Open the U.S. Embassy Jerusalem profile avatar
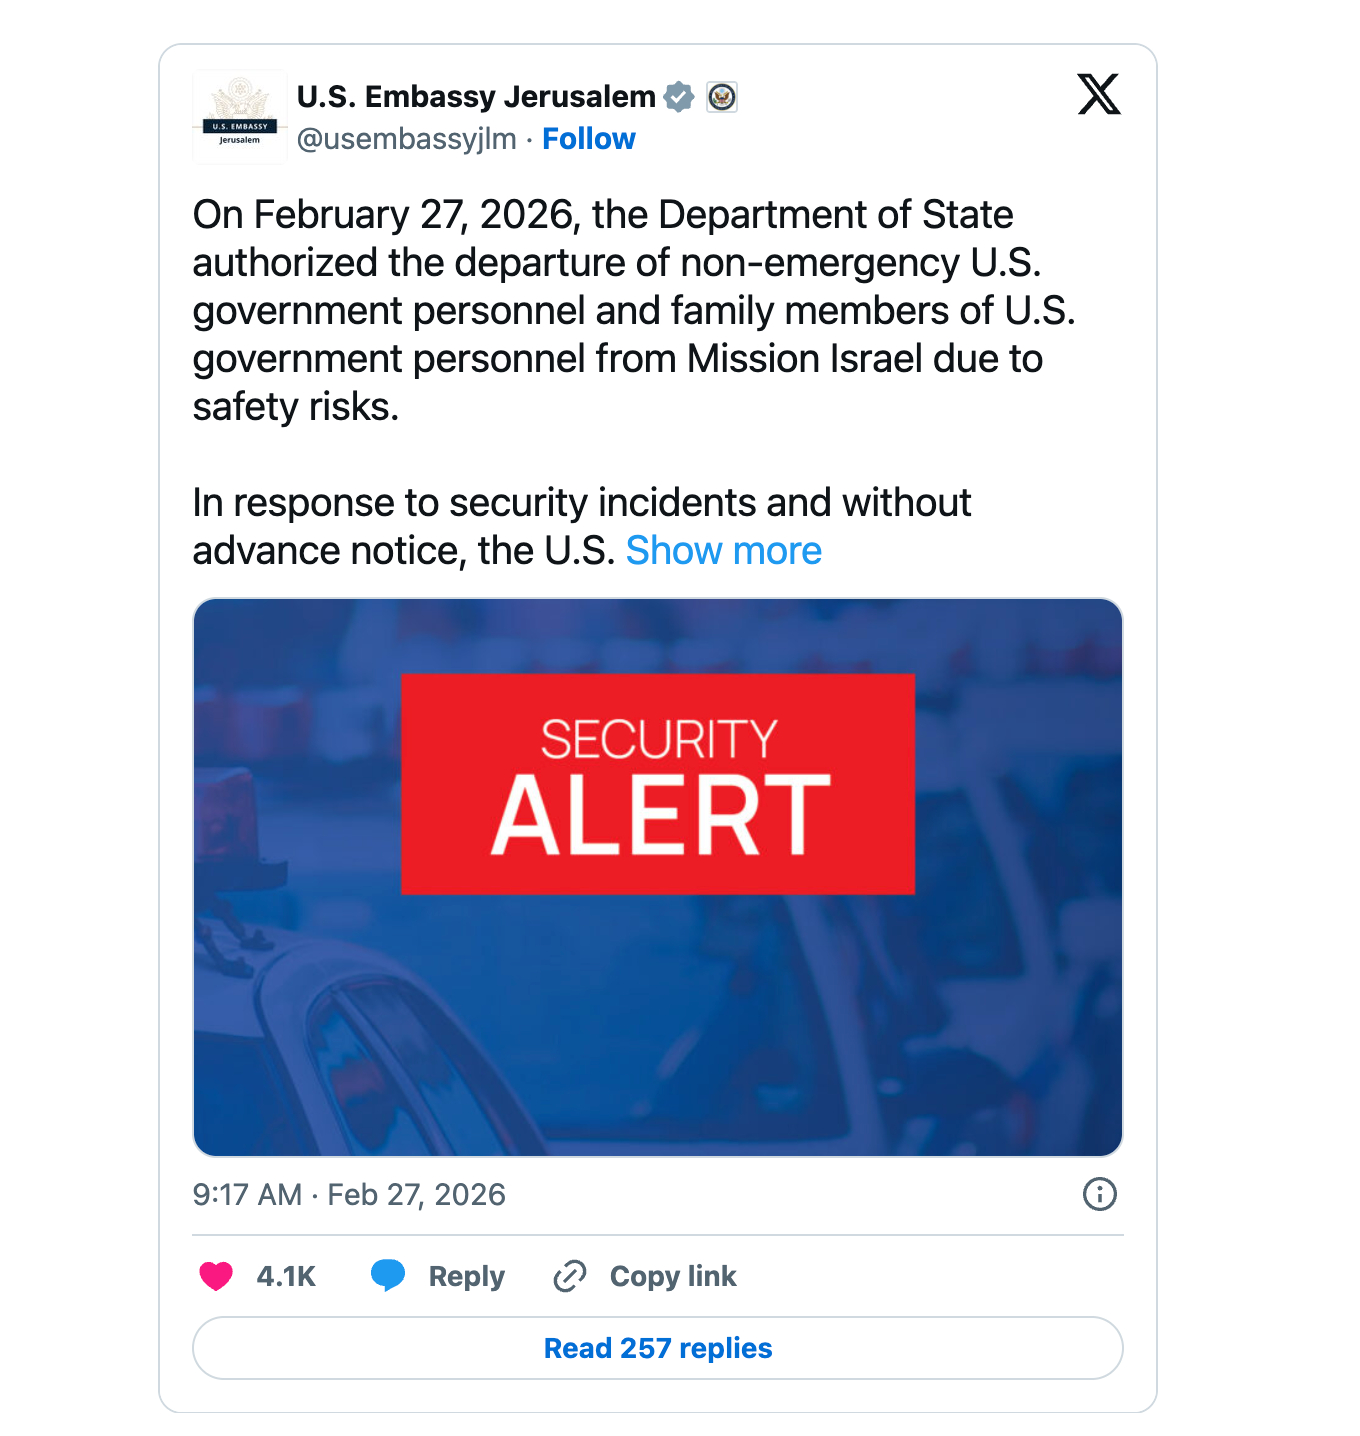This screenshot has width=1360, height=1436. pos(240,116)
